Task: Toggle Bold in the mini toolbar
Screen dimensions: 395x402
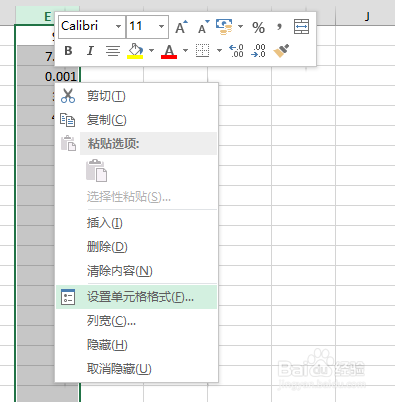Action: pyautogui.click(x=68, y=51)
